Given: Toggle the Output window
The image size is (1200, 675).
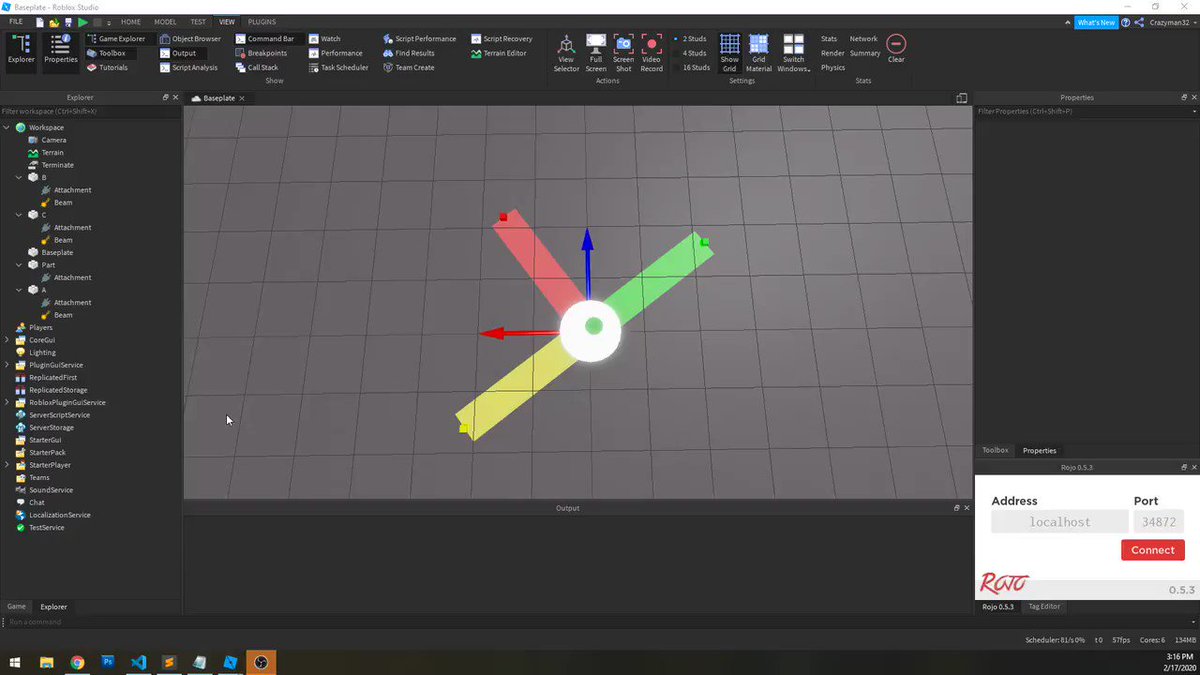Looking at the screenshot, I should coord(178,53).
